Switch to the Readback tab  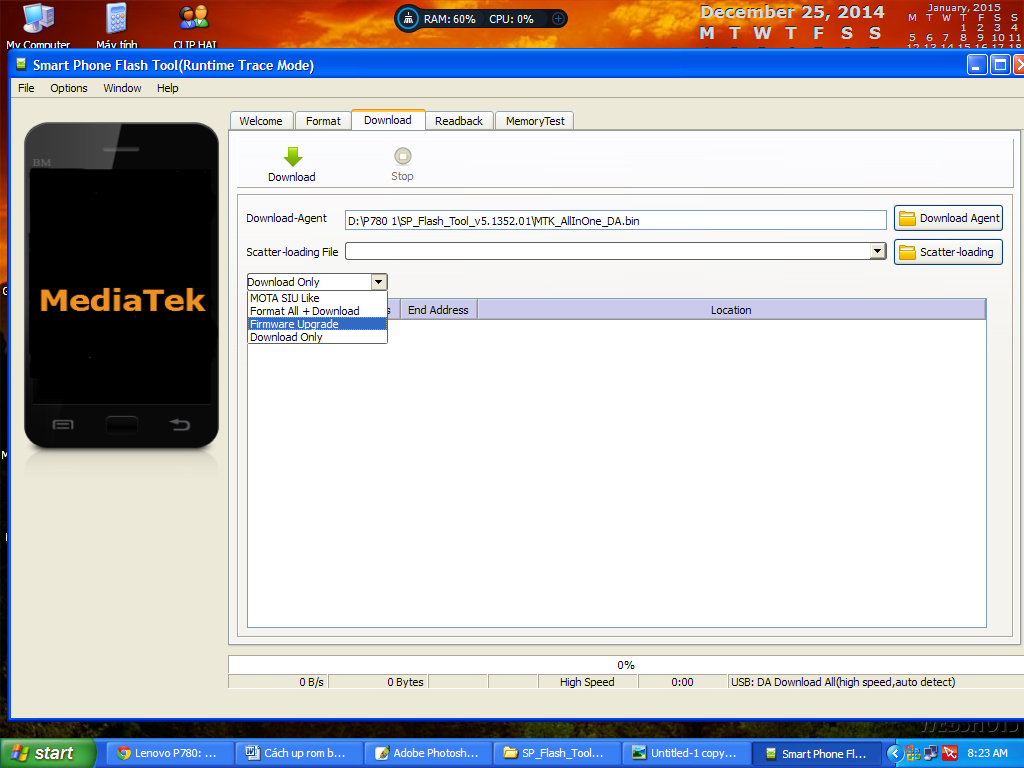(459, 121)
